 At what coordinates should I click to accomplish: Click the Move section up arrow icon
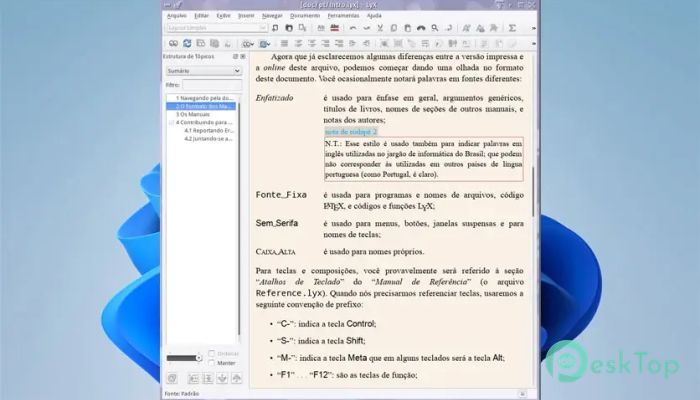237,379
